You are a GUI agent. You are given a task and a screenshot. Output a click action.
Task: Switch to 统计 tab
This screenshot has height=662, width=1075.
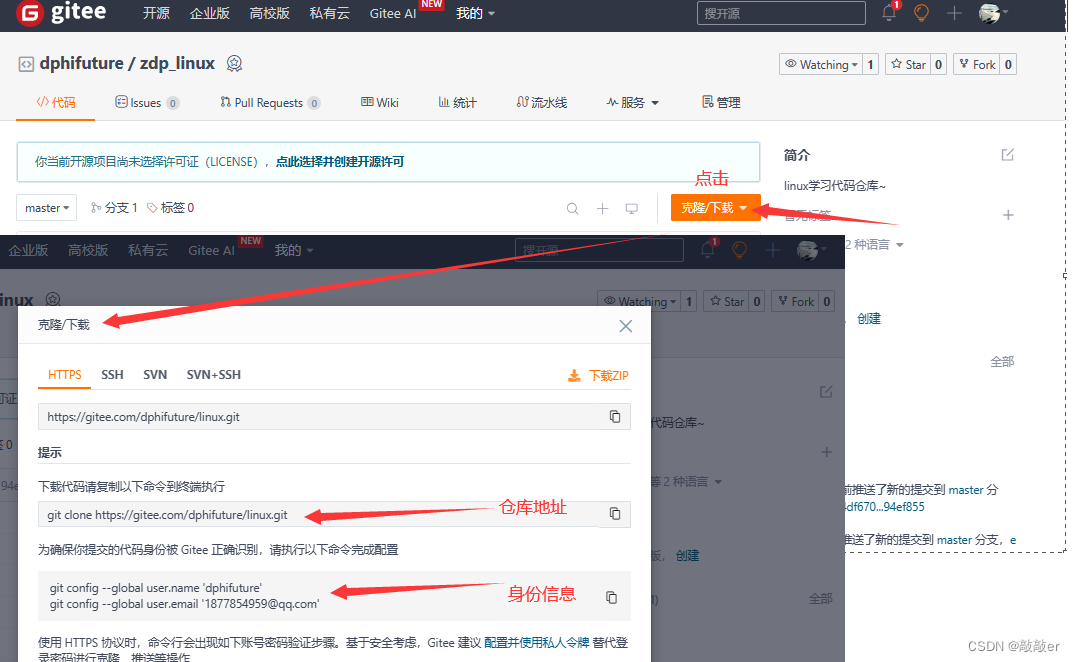[457, 103]
